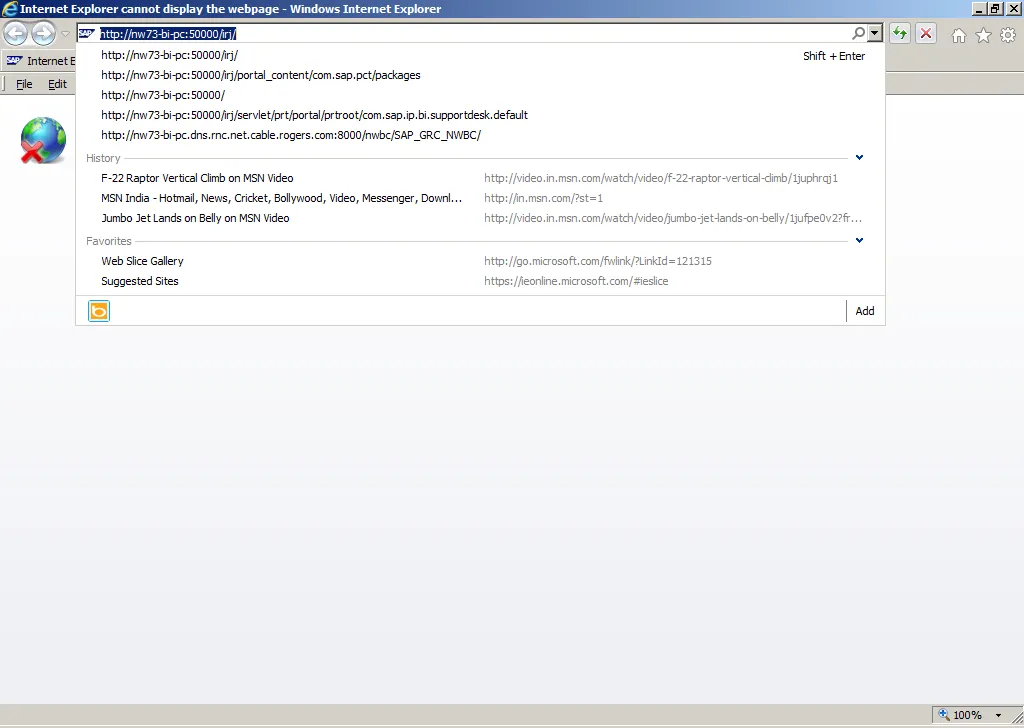This screenshot has width=1024, height=728.
Task: Open Favorites star icon
Action: pos(984,35)
